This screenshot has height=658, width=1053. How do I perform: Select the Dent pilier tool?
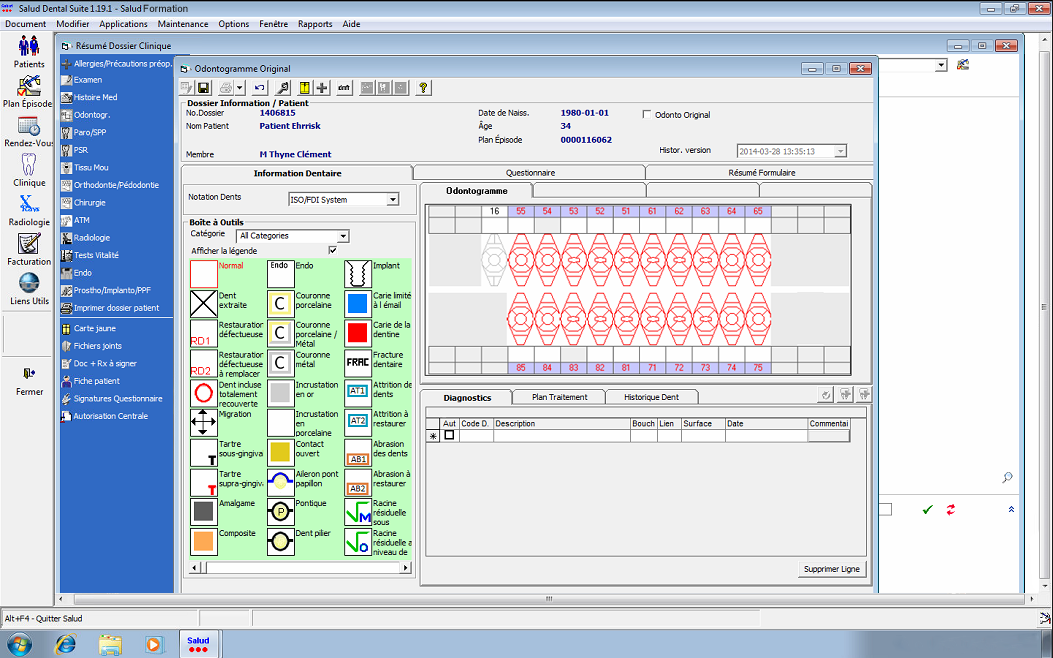click(281, 542)
